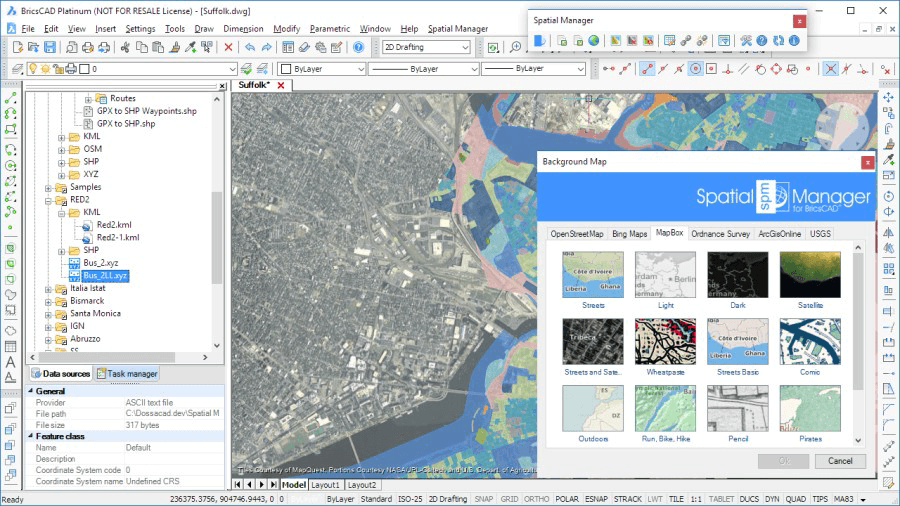The image size is (900, 506).
Task: Click the map list vertical scrollbar
Action: point(858,321)
